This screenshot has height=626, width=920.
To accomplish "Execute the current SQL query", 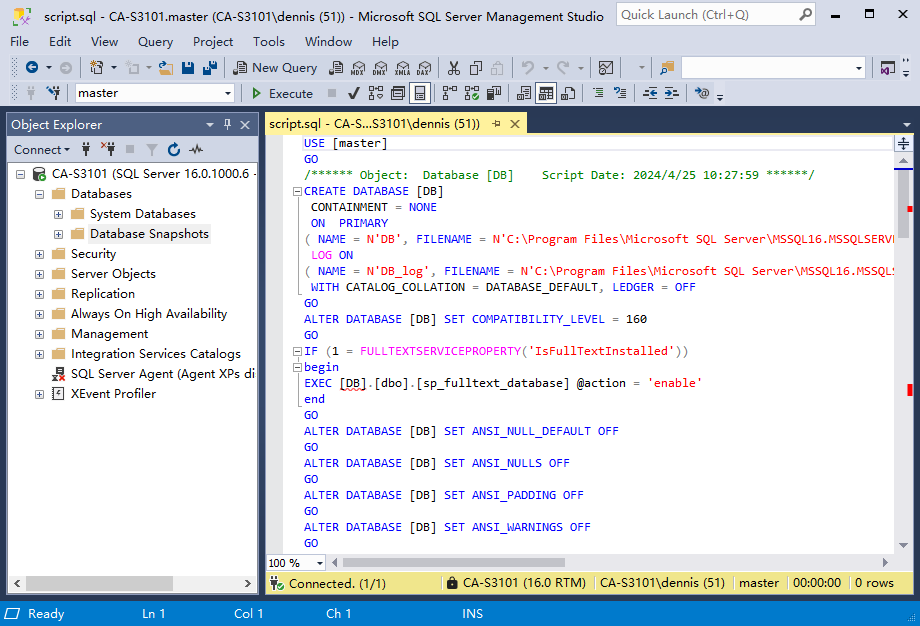I will [x=281, y=93].
